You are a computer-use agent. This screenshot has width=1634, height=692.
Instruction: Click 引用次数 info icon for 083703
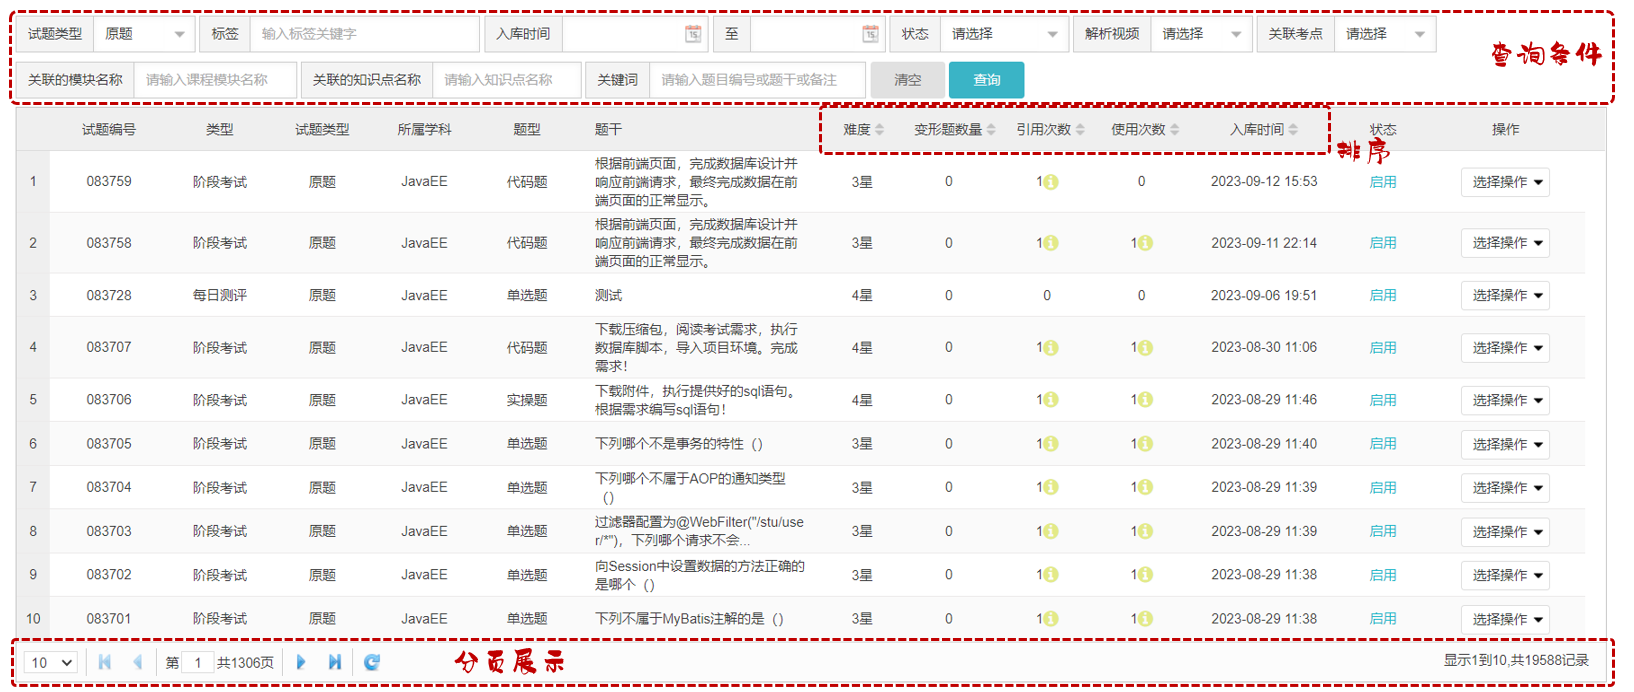pyautogui.click(x=1051, y=532)
